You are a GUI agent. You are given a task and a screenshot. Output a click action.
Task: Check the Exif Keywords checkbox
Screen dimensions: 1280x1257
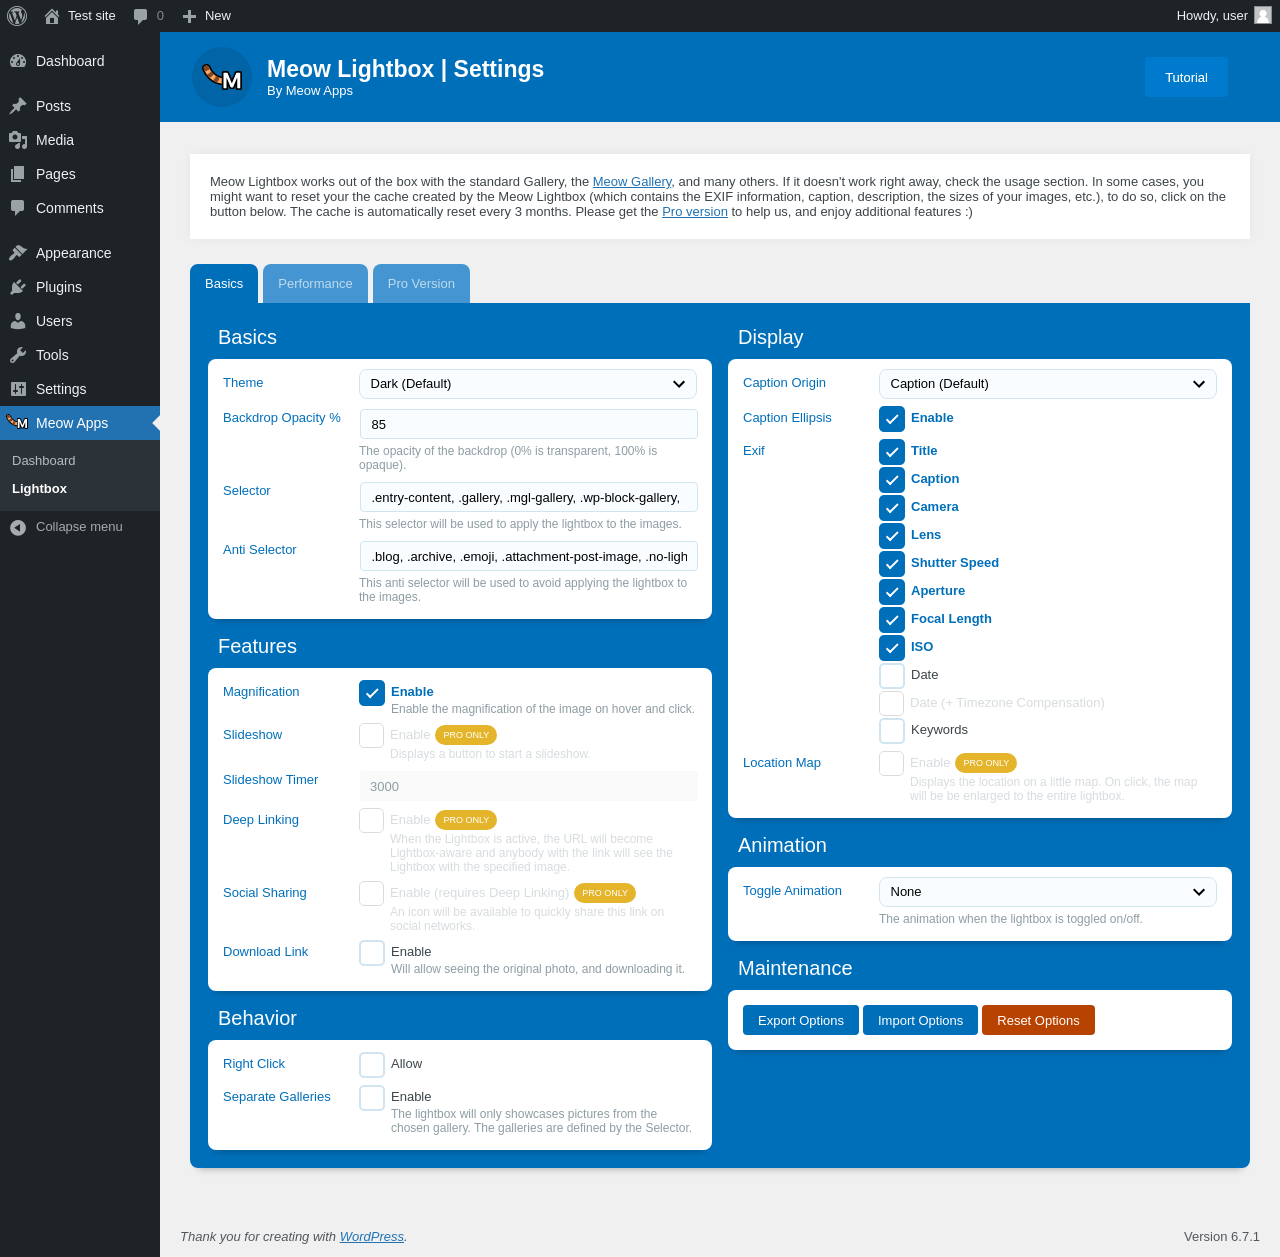click(892, 731)
